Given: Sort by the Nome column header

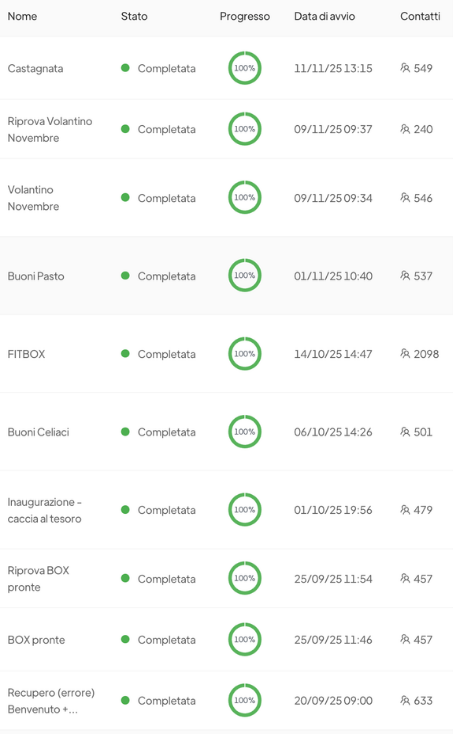Looking at the screenshot, I should (x=22, y=16).
